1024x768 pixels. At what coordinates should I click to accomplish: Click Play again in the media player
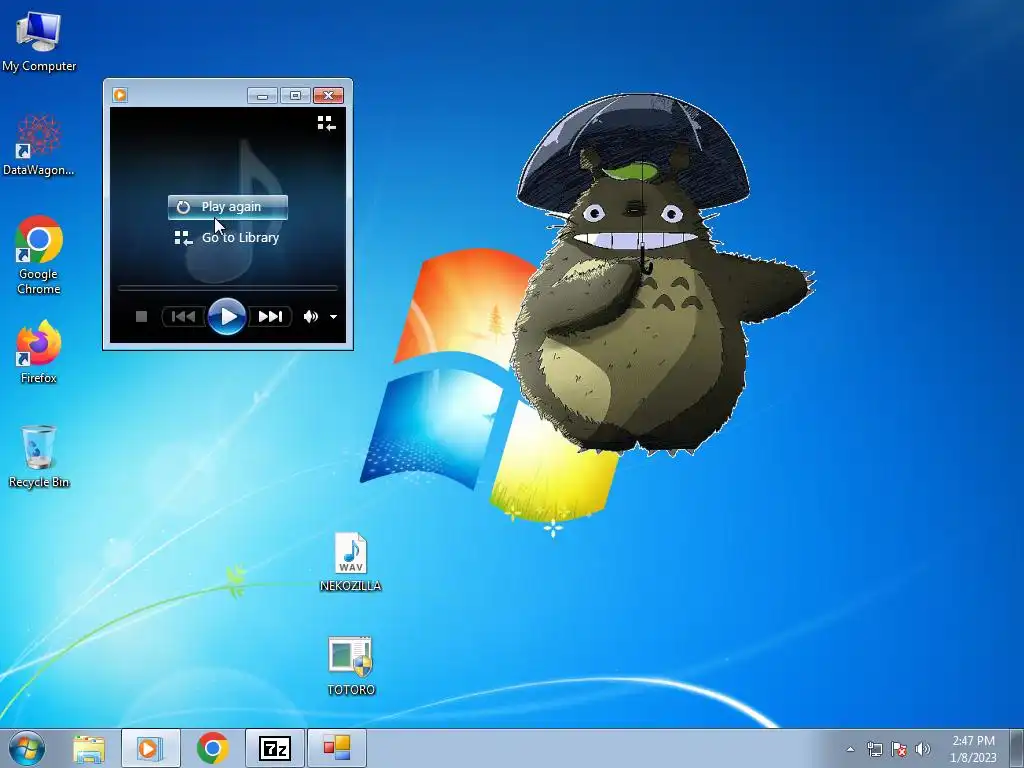point(227,207)
